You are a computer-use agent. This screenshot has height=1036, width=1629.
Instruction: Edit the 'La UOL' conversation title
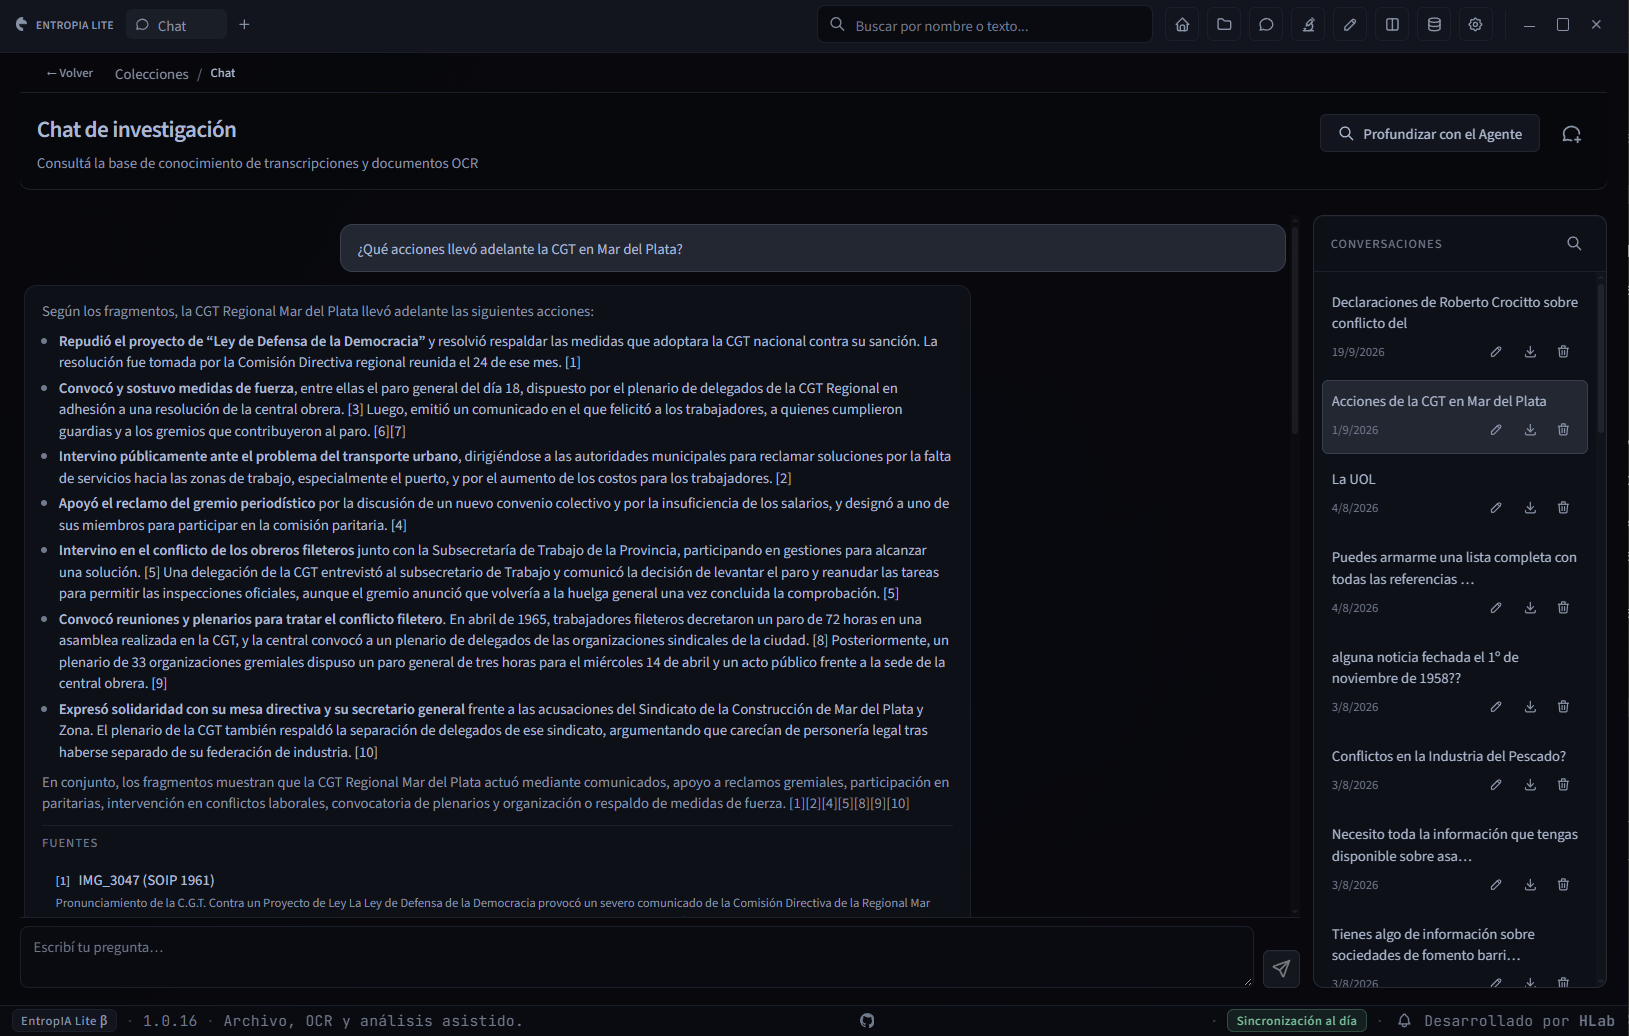[x=1496, y=508]
